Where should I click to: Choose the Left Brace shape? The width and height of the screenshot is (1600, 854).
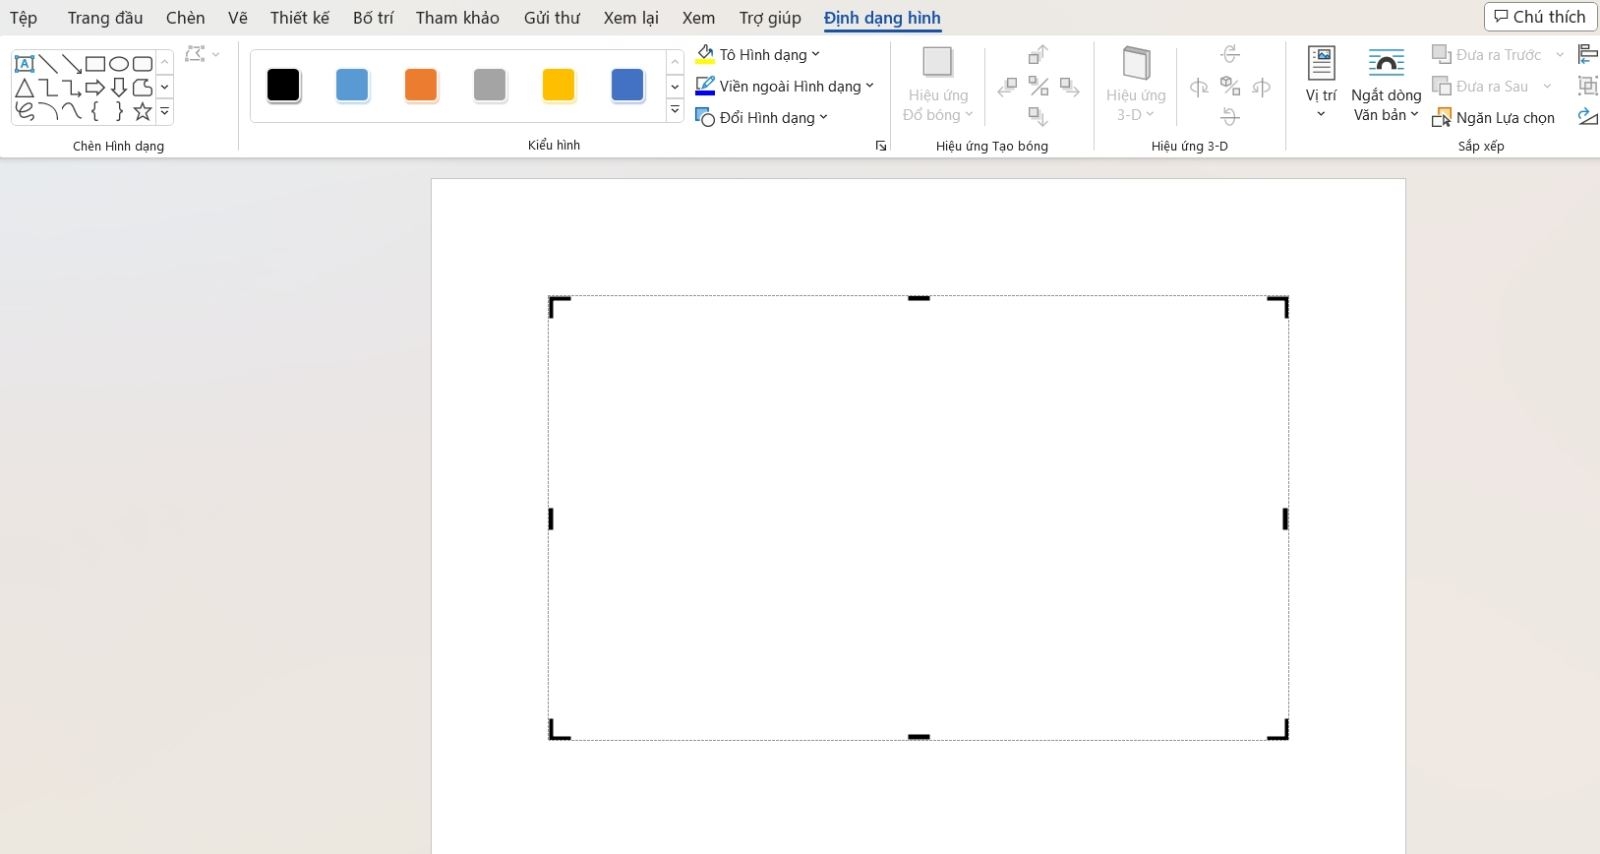point(95,111)
